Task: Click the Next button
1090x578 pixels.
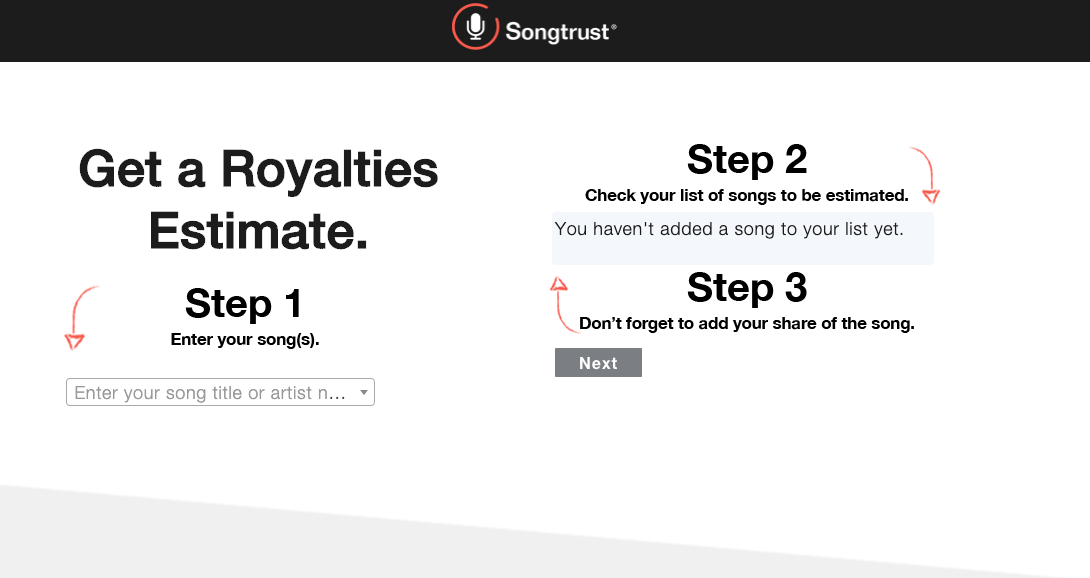Action: (598, 362)
